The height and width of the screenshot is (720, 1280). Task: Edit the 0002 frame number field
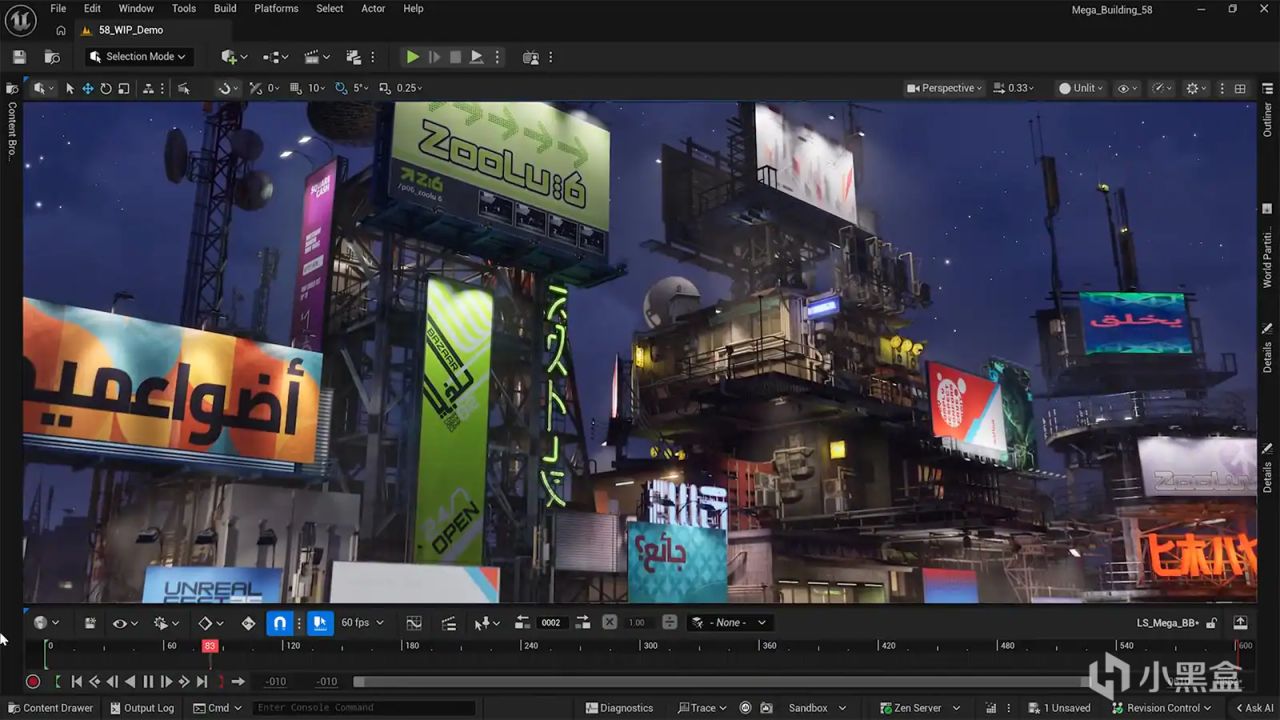point(551,623)
